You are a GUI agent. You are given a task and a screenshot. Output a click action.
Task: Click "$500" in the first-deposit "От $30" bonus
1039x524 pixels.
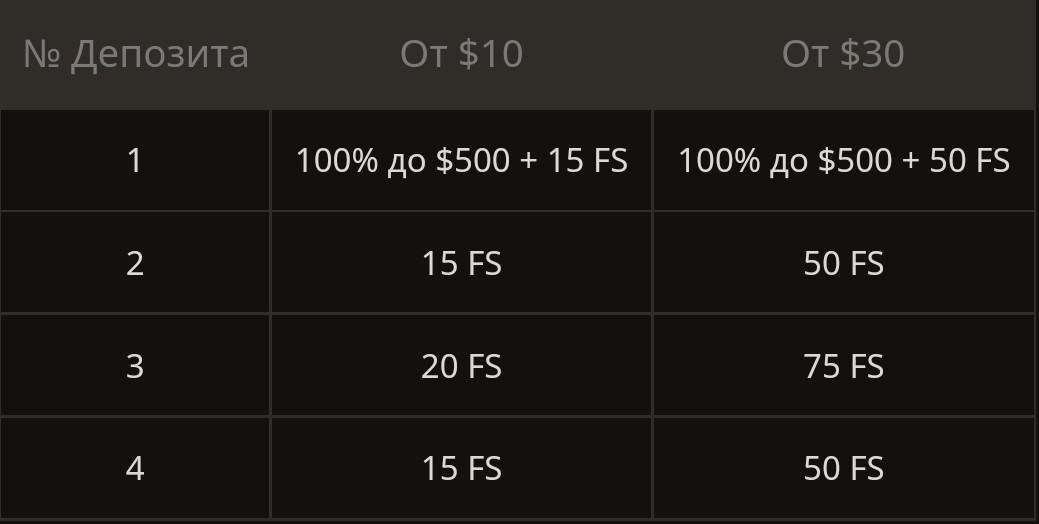(856, 161)
